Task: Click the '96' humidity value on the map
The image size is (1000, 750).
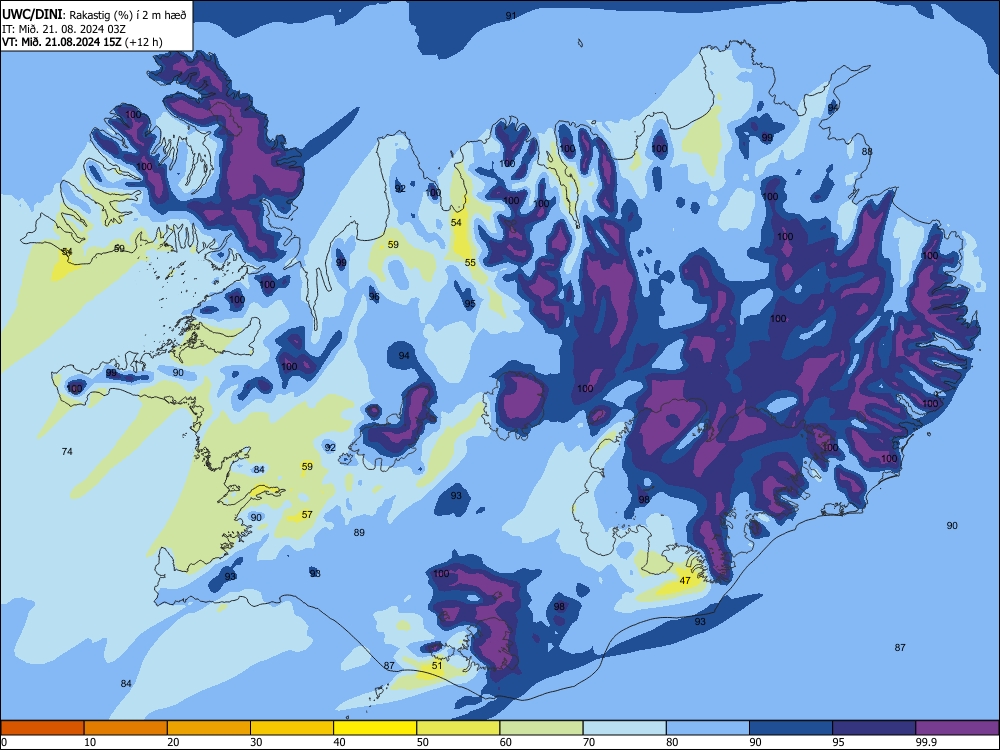Action: (x=374, y=297)
